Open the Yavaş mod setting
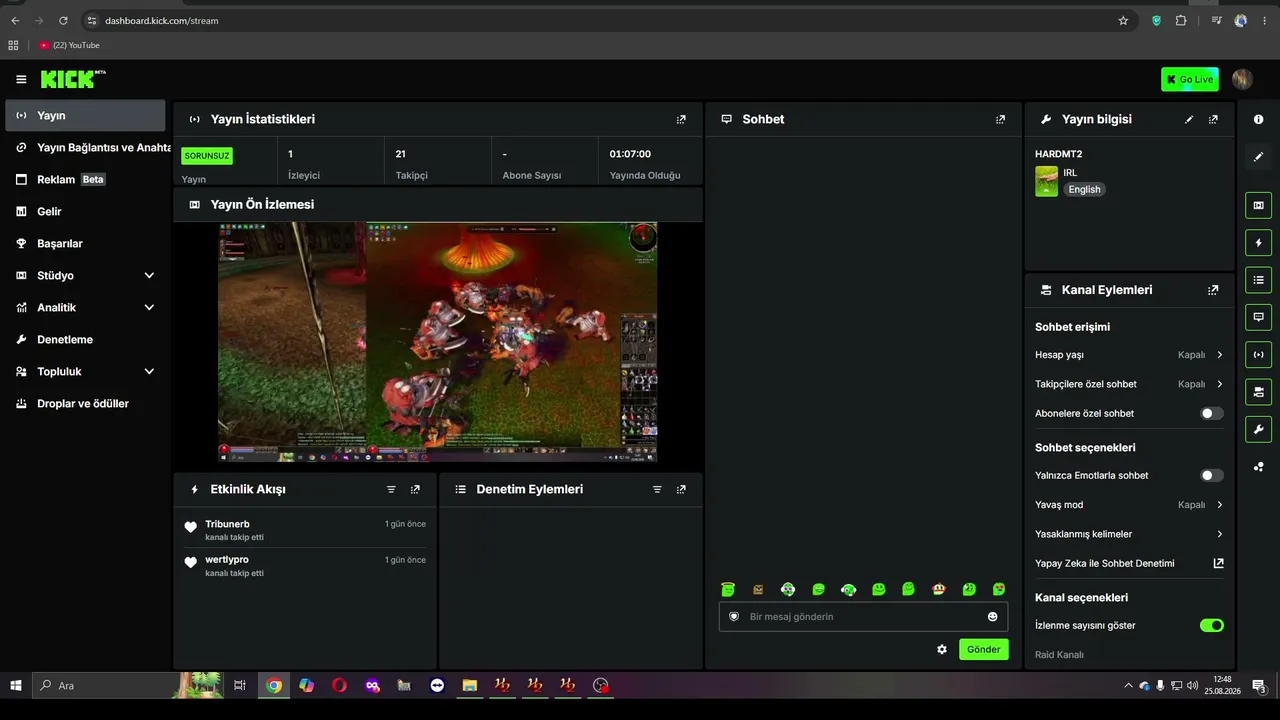This screenshot has width=1280, height=720. point(1129,505)
